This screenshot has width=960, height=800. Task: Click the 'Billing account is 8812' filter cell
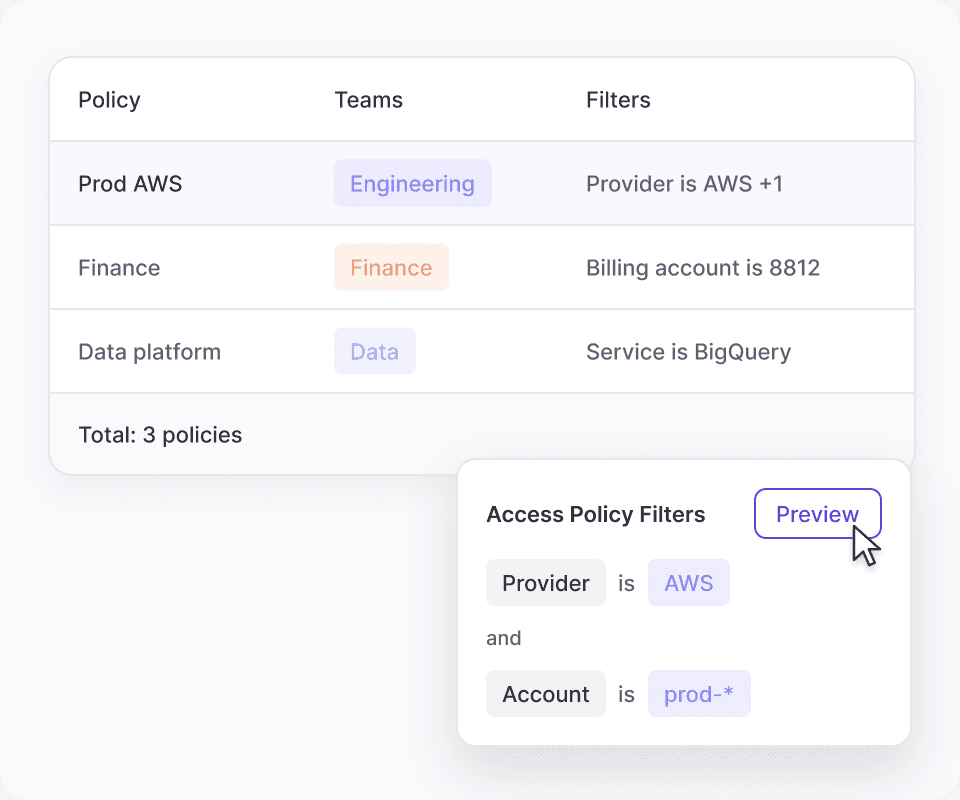703,267
